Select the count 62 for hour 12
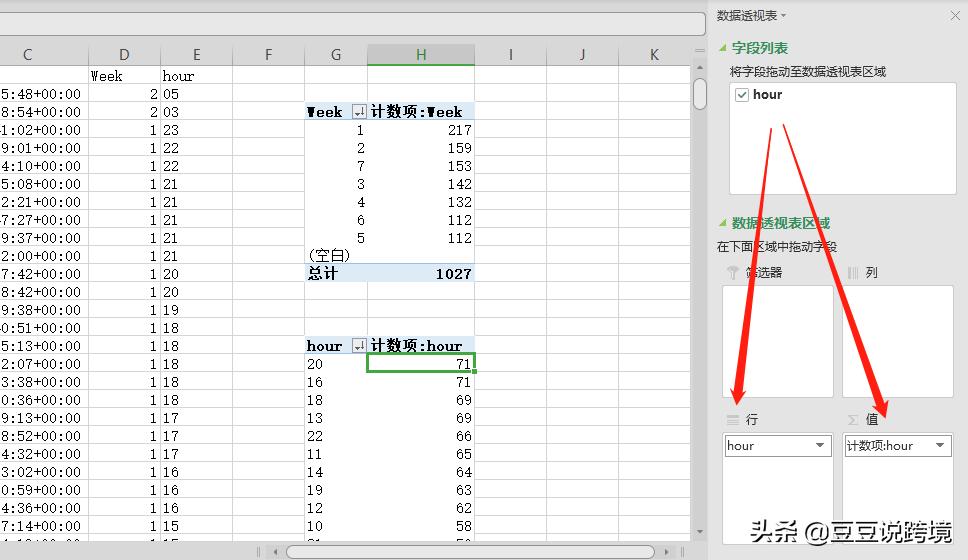 point(421,508)
